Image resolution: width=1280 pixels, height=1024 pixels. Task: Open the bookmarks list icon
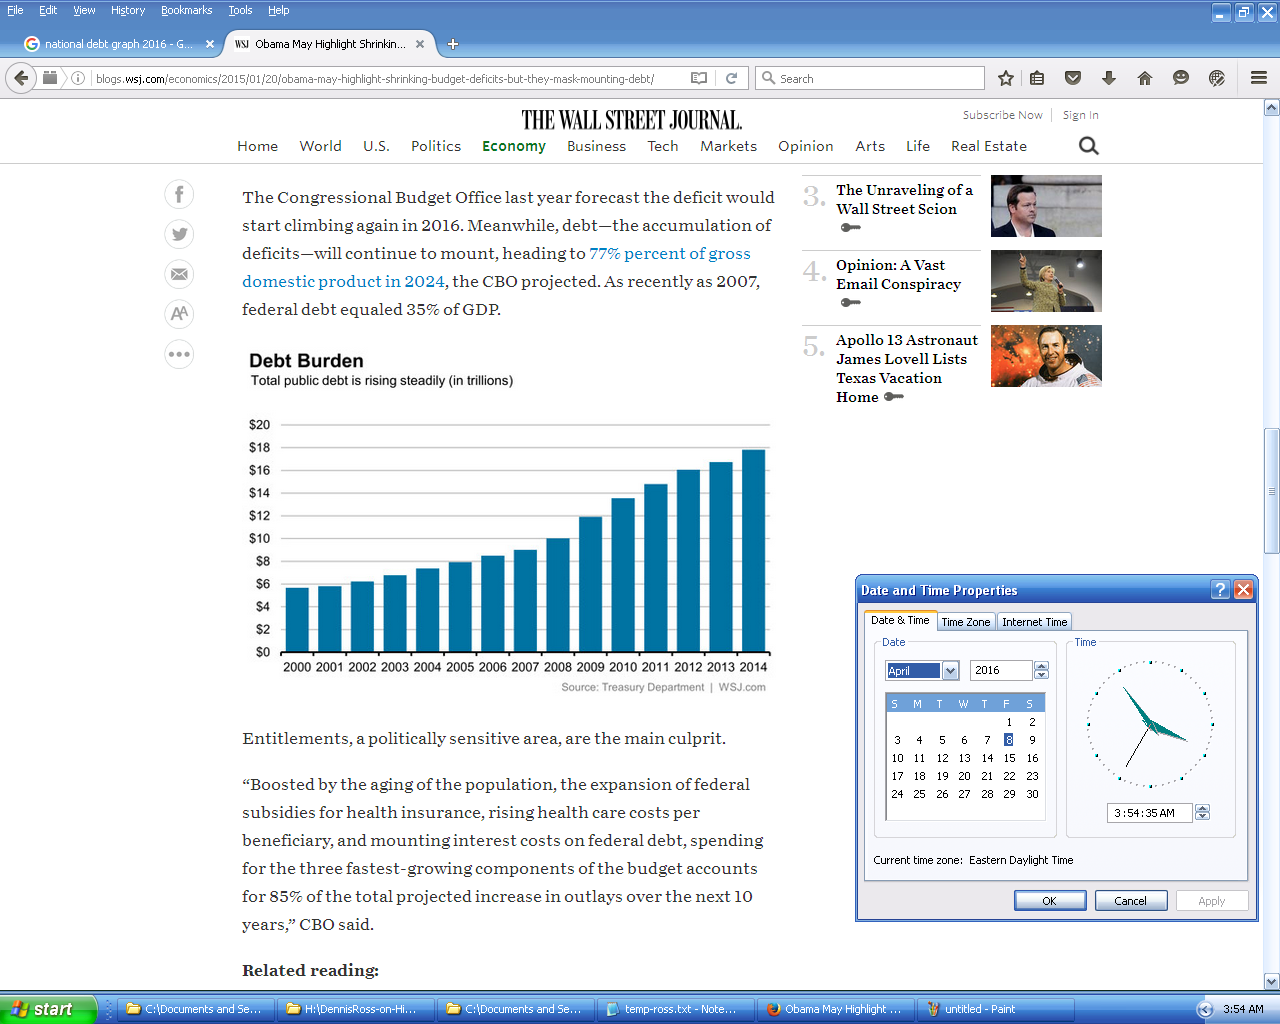point(1037,78)
